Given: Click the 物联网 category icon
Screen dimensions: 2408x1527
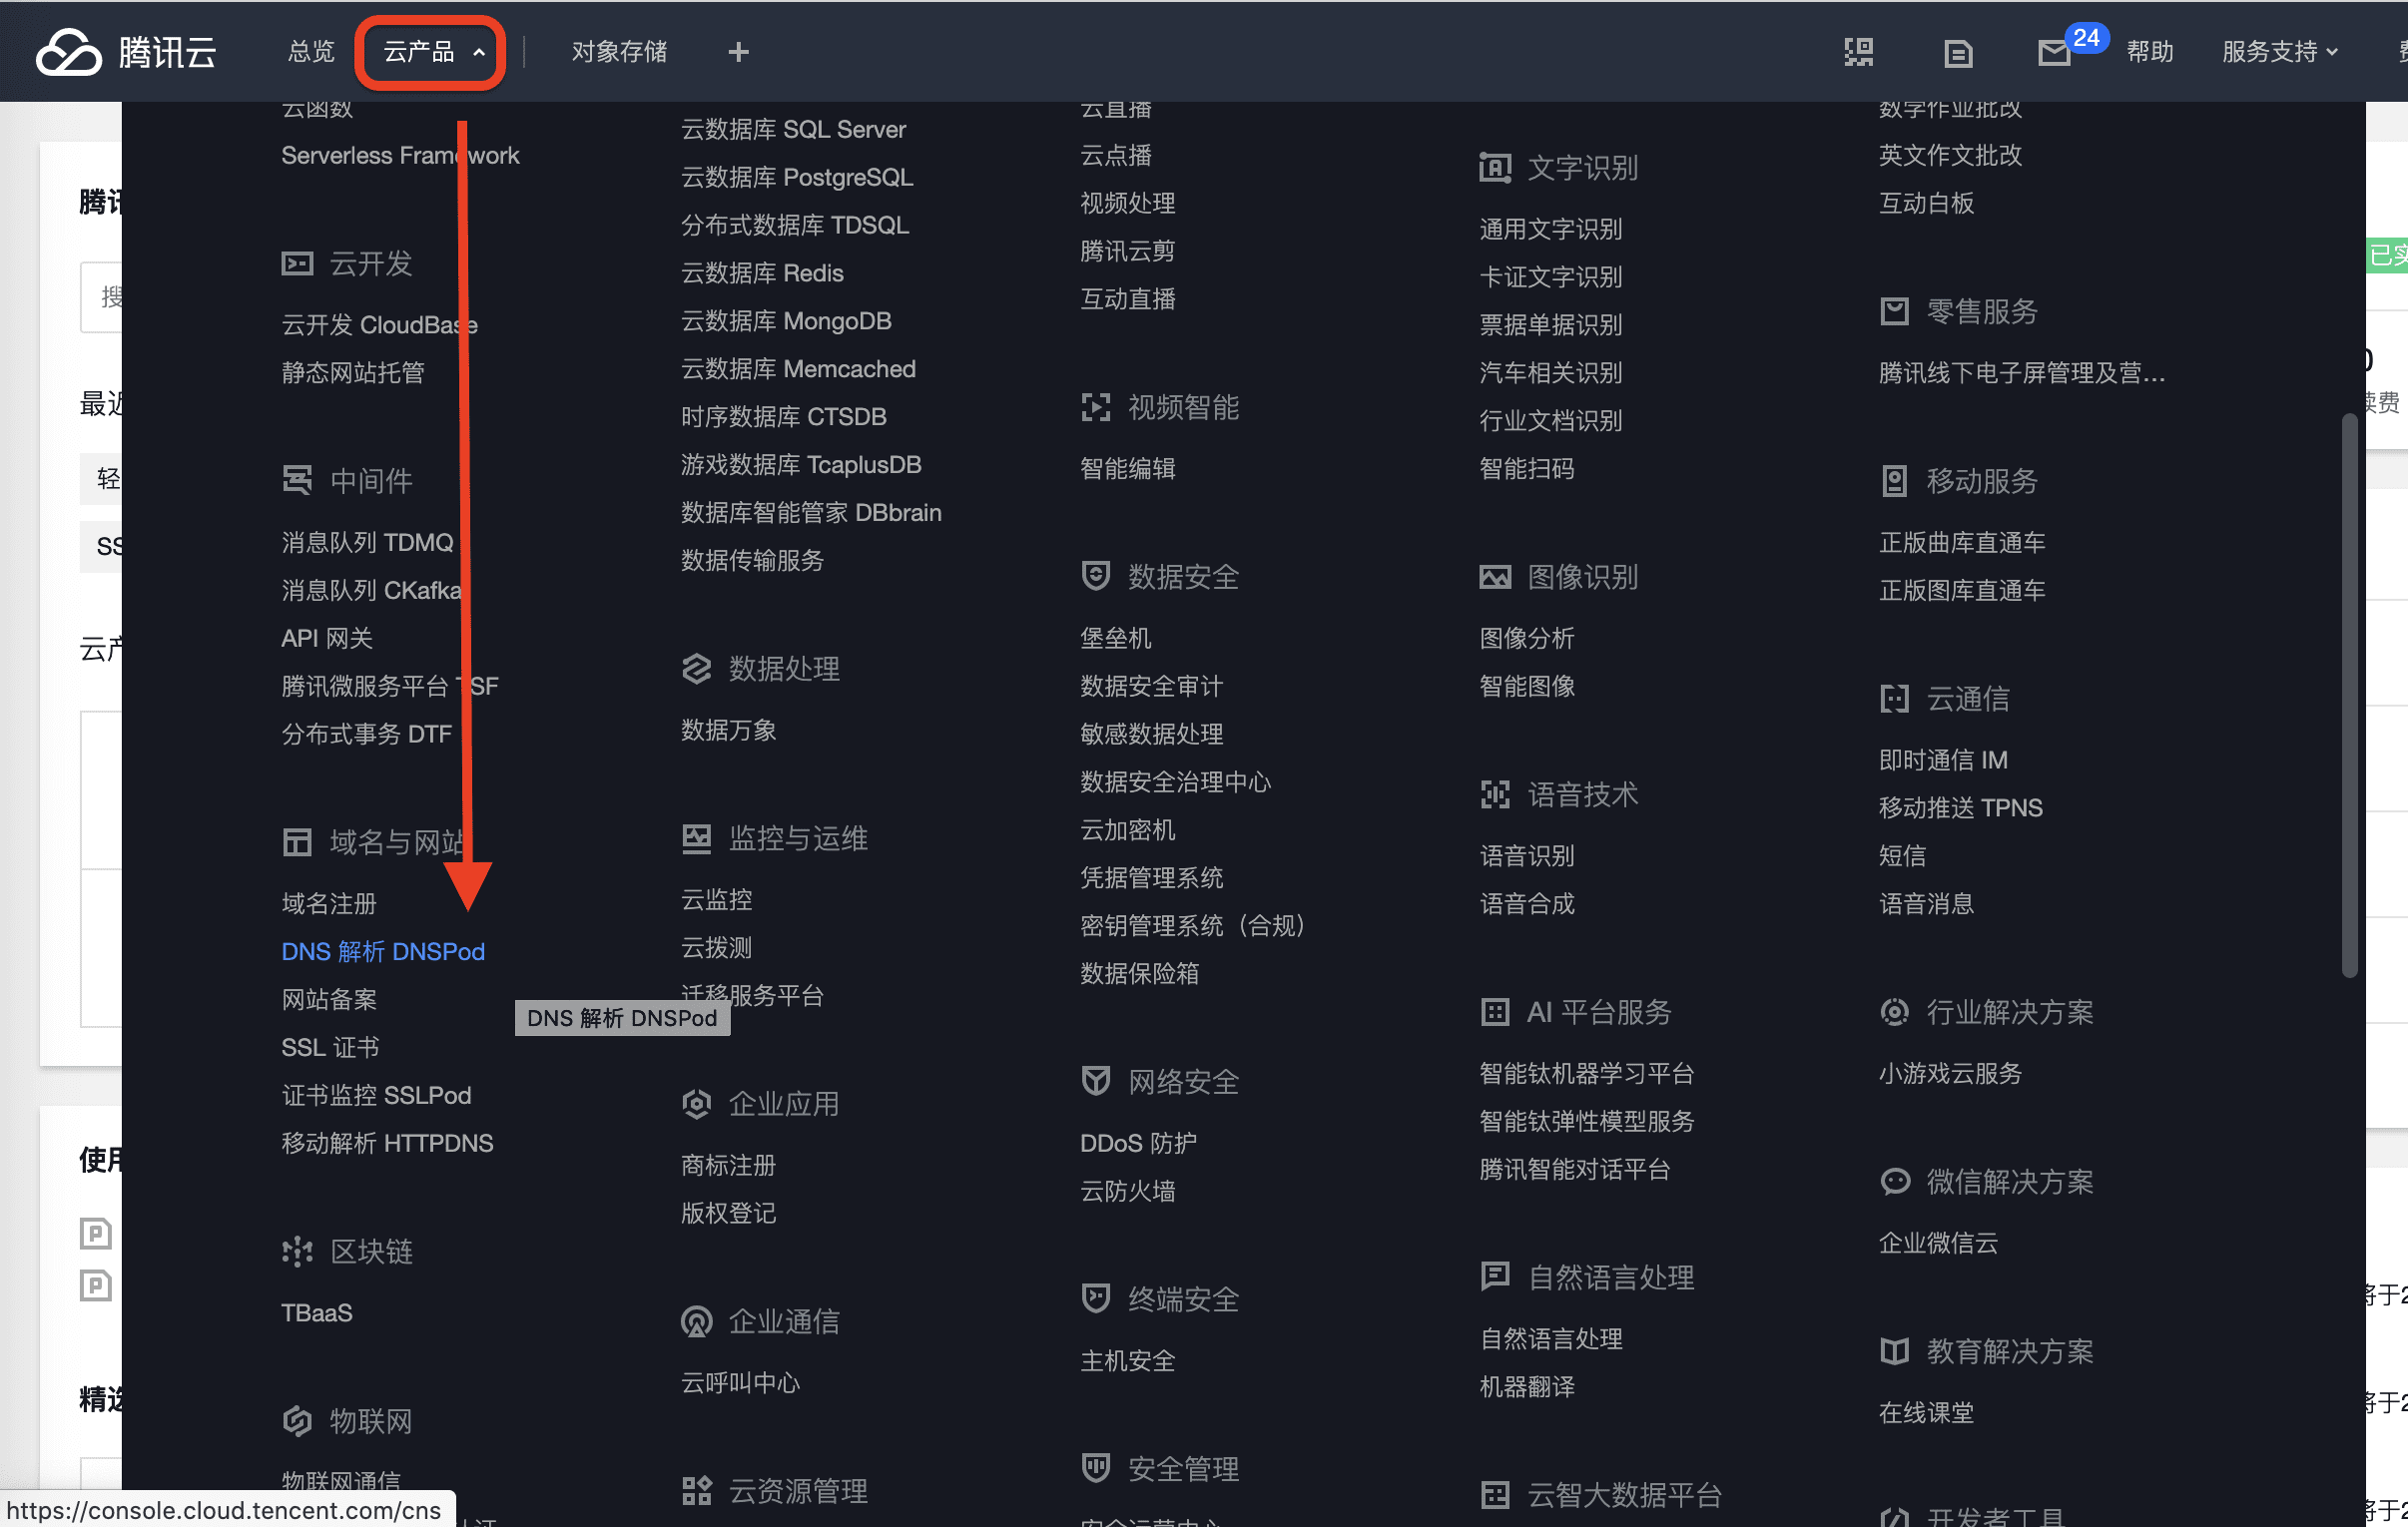Looking at the screenshot, I should click(x=297, y=1421).
